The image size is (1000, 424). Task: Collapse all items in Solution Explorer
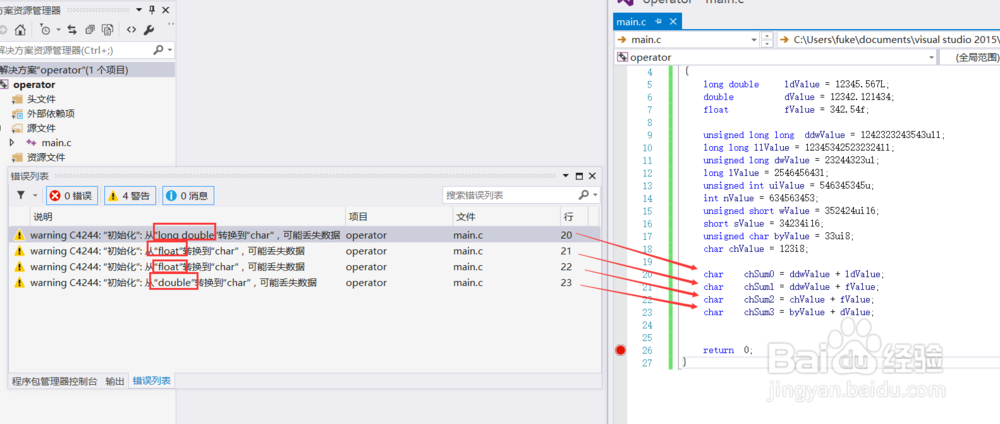(90, 30)
